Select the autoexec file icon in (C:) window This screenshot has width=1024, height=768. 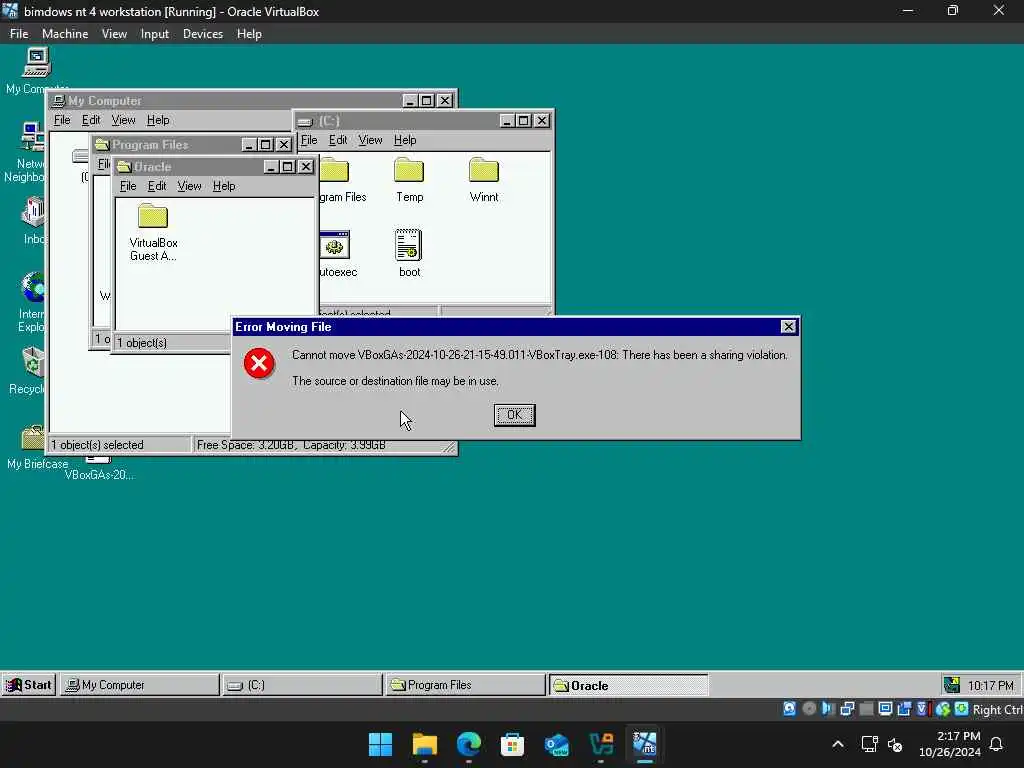click(335, 246)
